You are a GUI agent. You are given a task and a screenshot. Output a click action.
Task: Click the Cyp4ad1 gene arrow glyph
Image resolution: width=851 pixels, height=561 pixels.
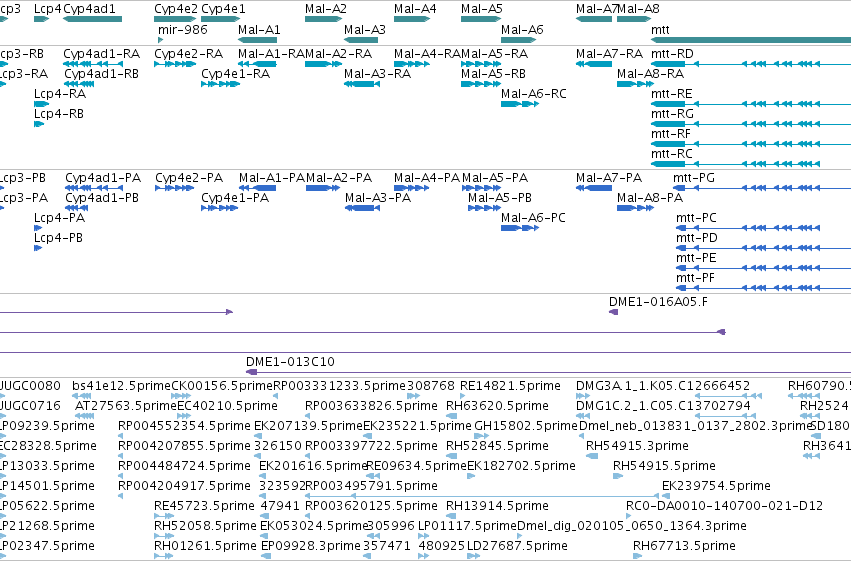92,19
